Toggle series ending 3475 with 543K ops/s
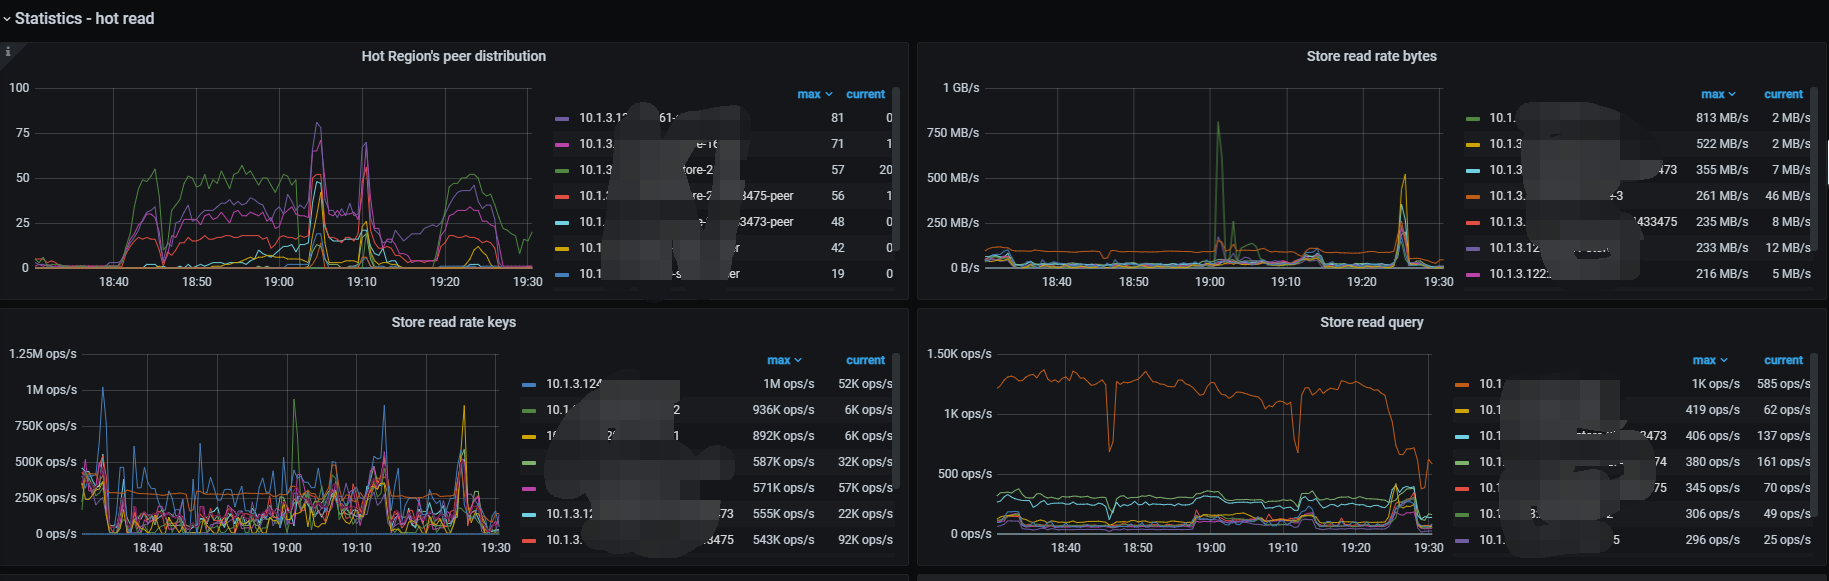Viewport: 1829px width, 581px height. coord(640,540)
